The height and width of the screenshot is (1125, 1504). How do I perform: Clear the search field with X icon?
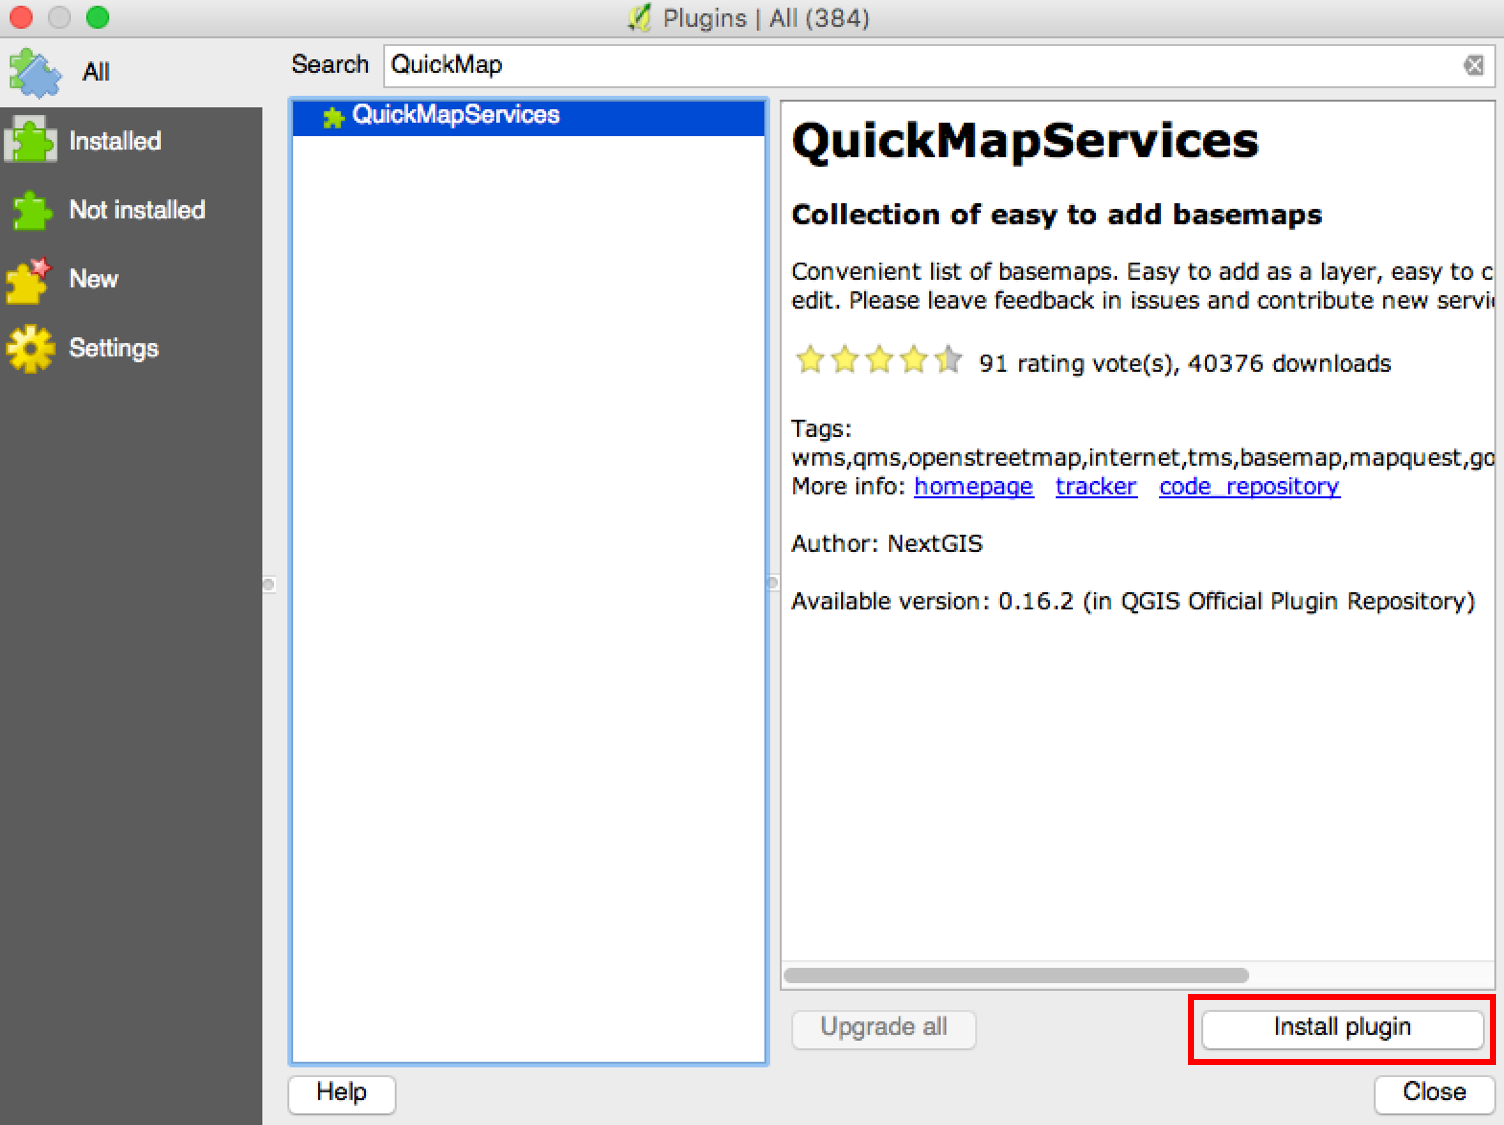[x=1473, y=66]
